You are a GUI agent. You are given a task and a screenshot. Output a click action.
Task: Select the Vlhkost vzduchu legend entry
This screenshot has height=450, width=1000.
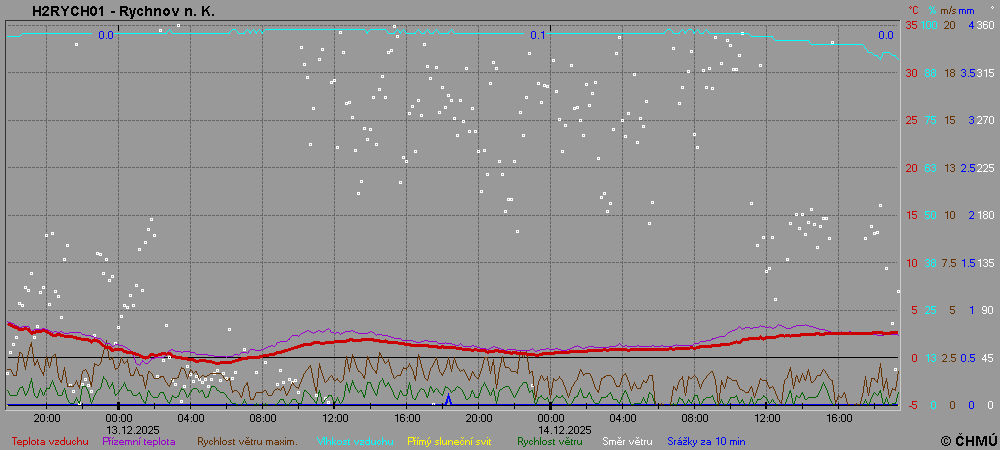point(349,440)
